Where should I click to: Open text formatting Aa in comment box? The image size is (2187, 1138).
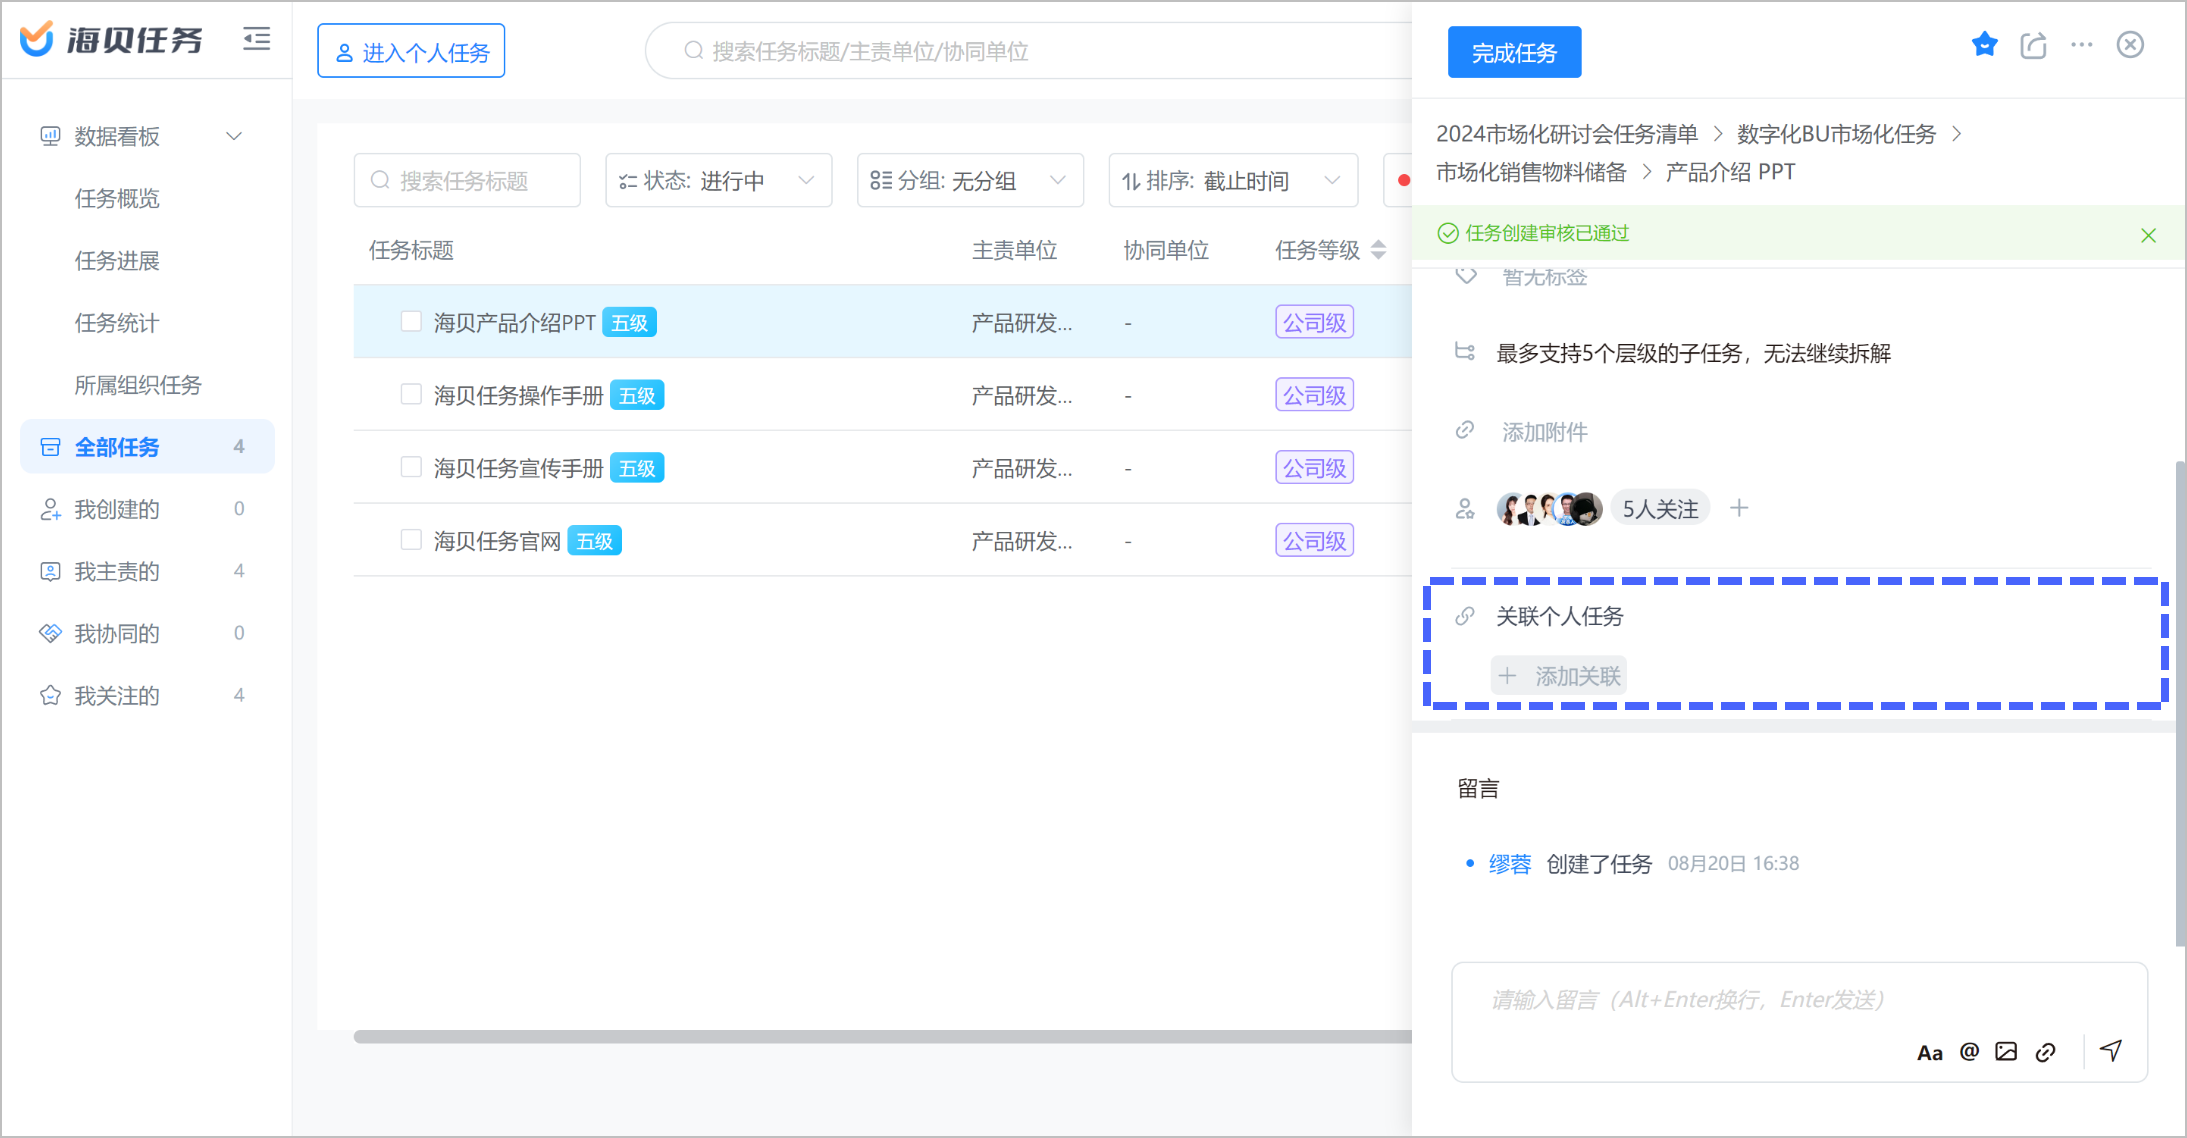pyautogui.click(x=1929, y=1052)
